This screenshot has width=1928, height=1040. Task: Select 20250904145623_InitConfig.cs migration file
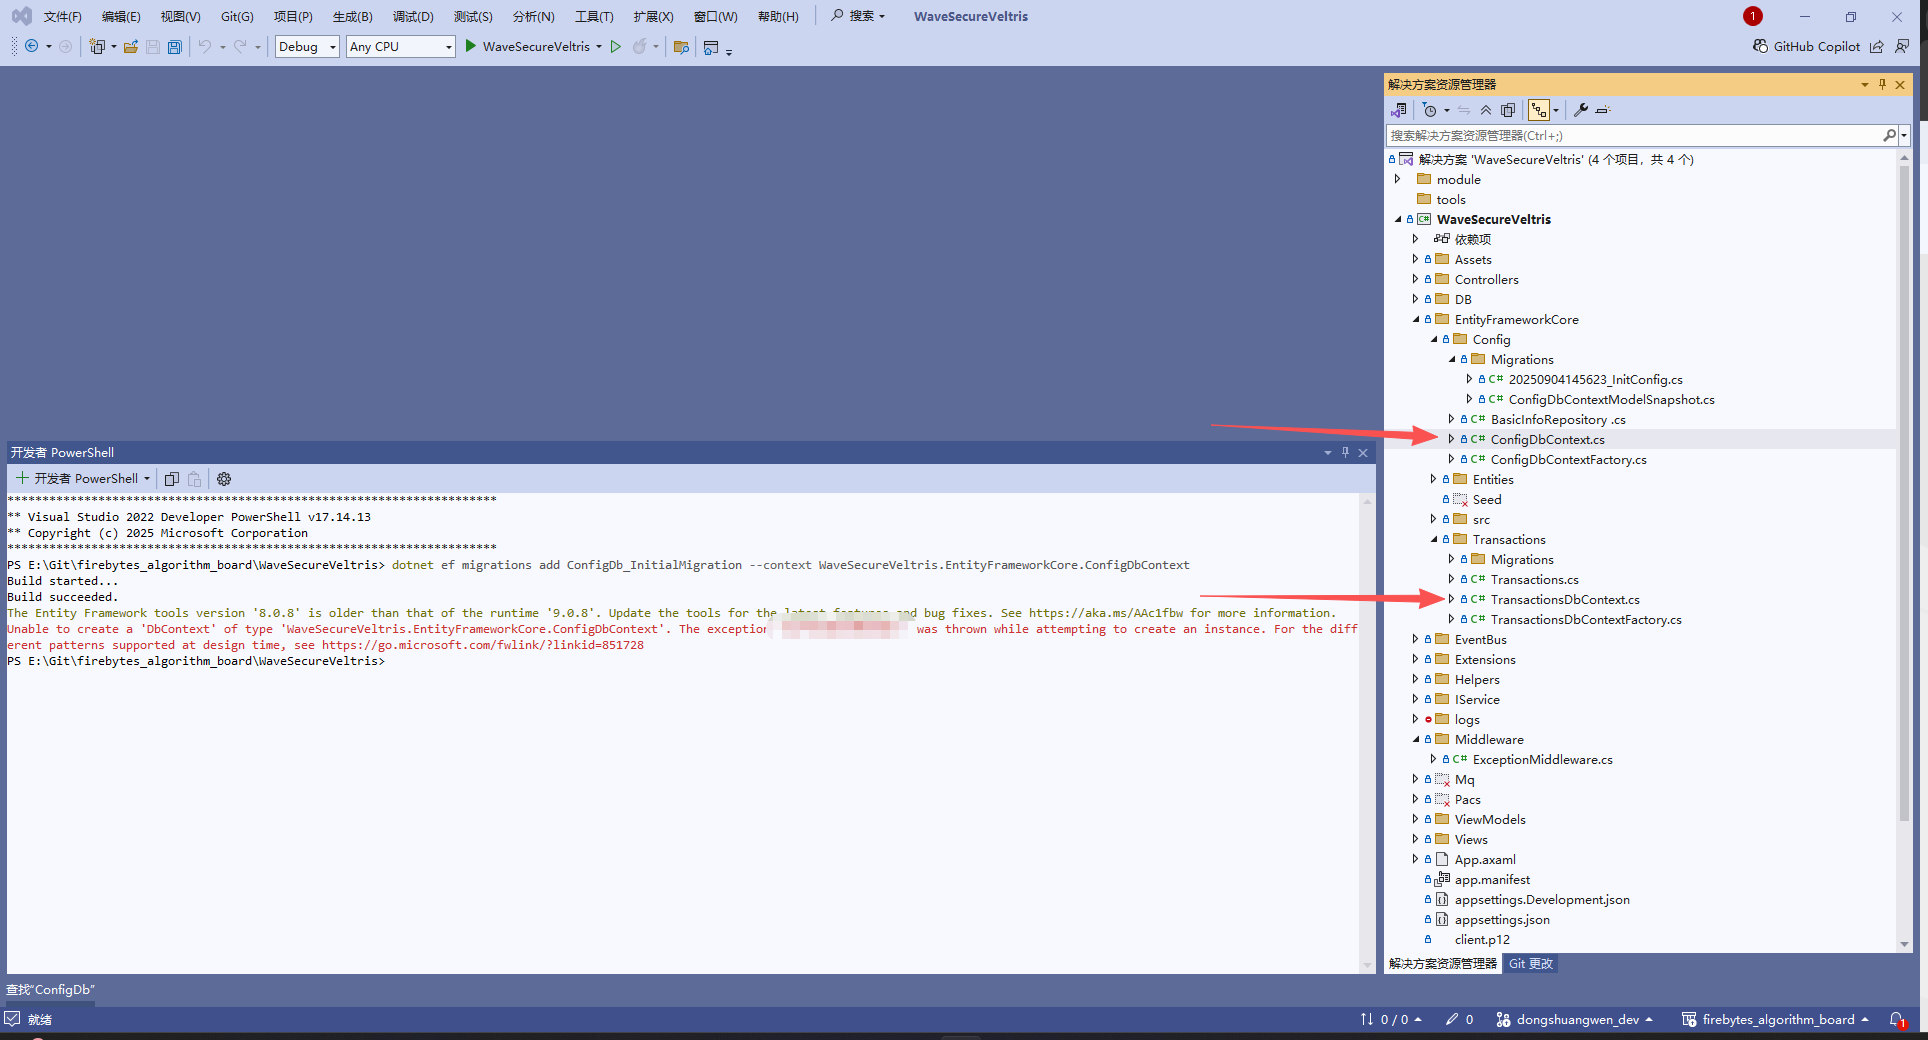tap(1595, 379)
